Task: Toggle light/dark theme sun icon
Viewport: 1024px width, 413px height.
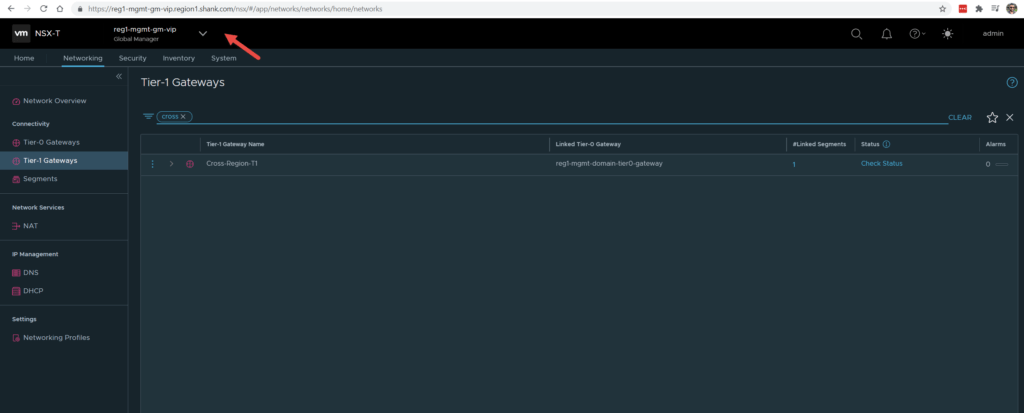Action: point(948,34)
